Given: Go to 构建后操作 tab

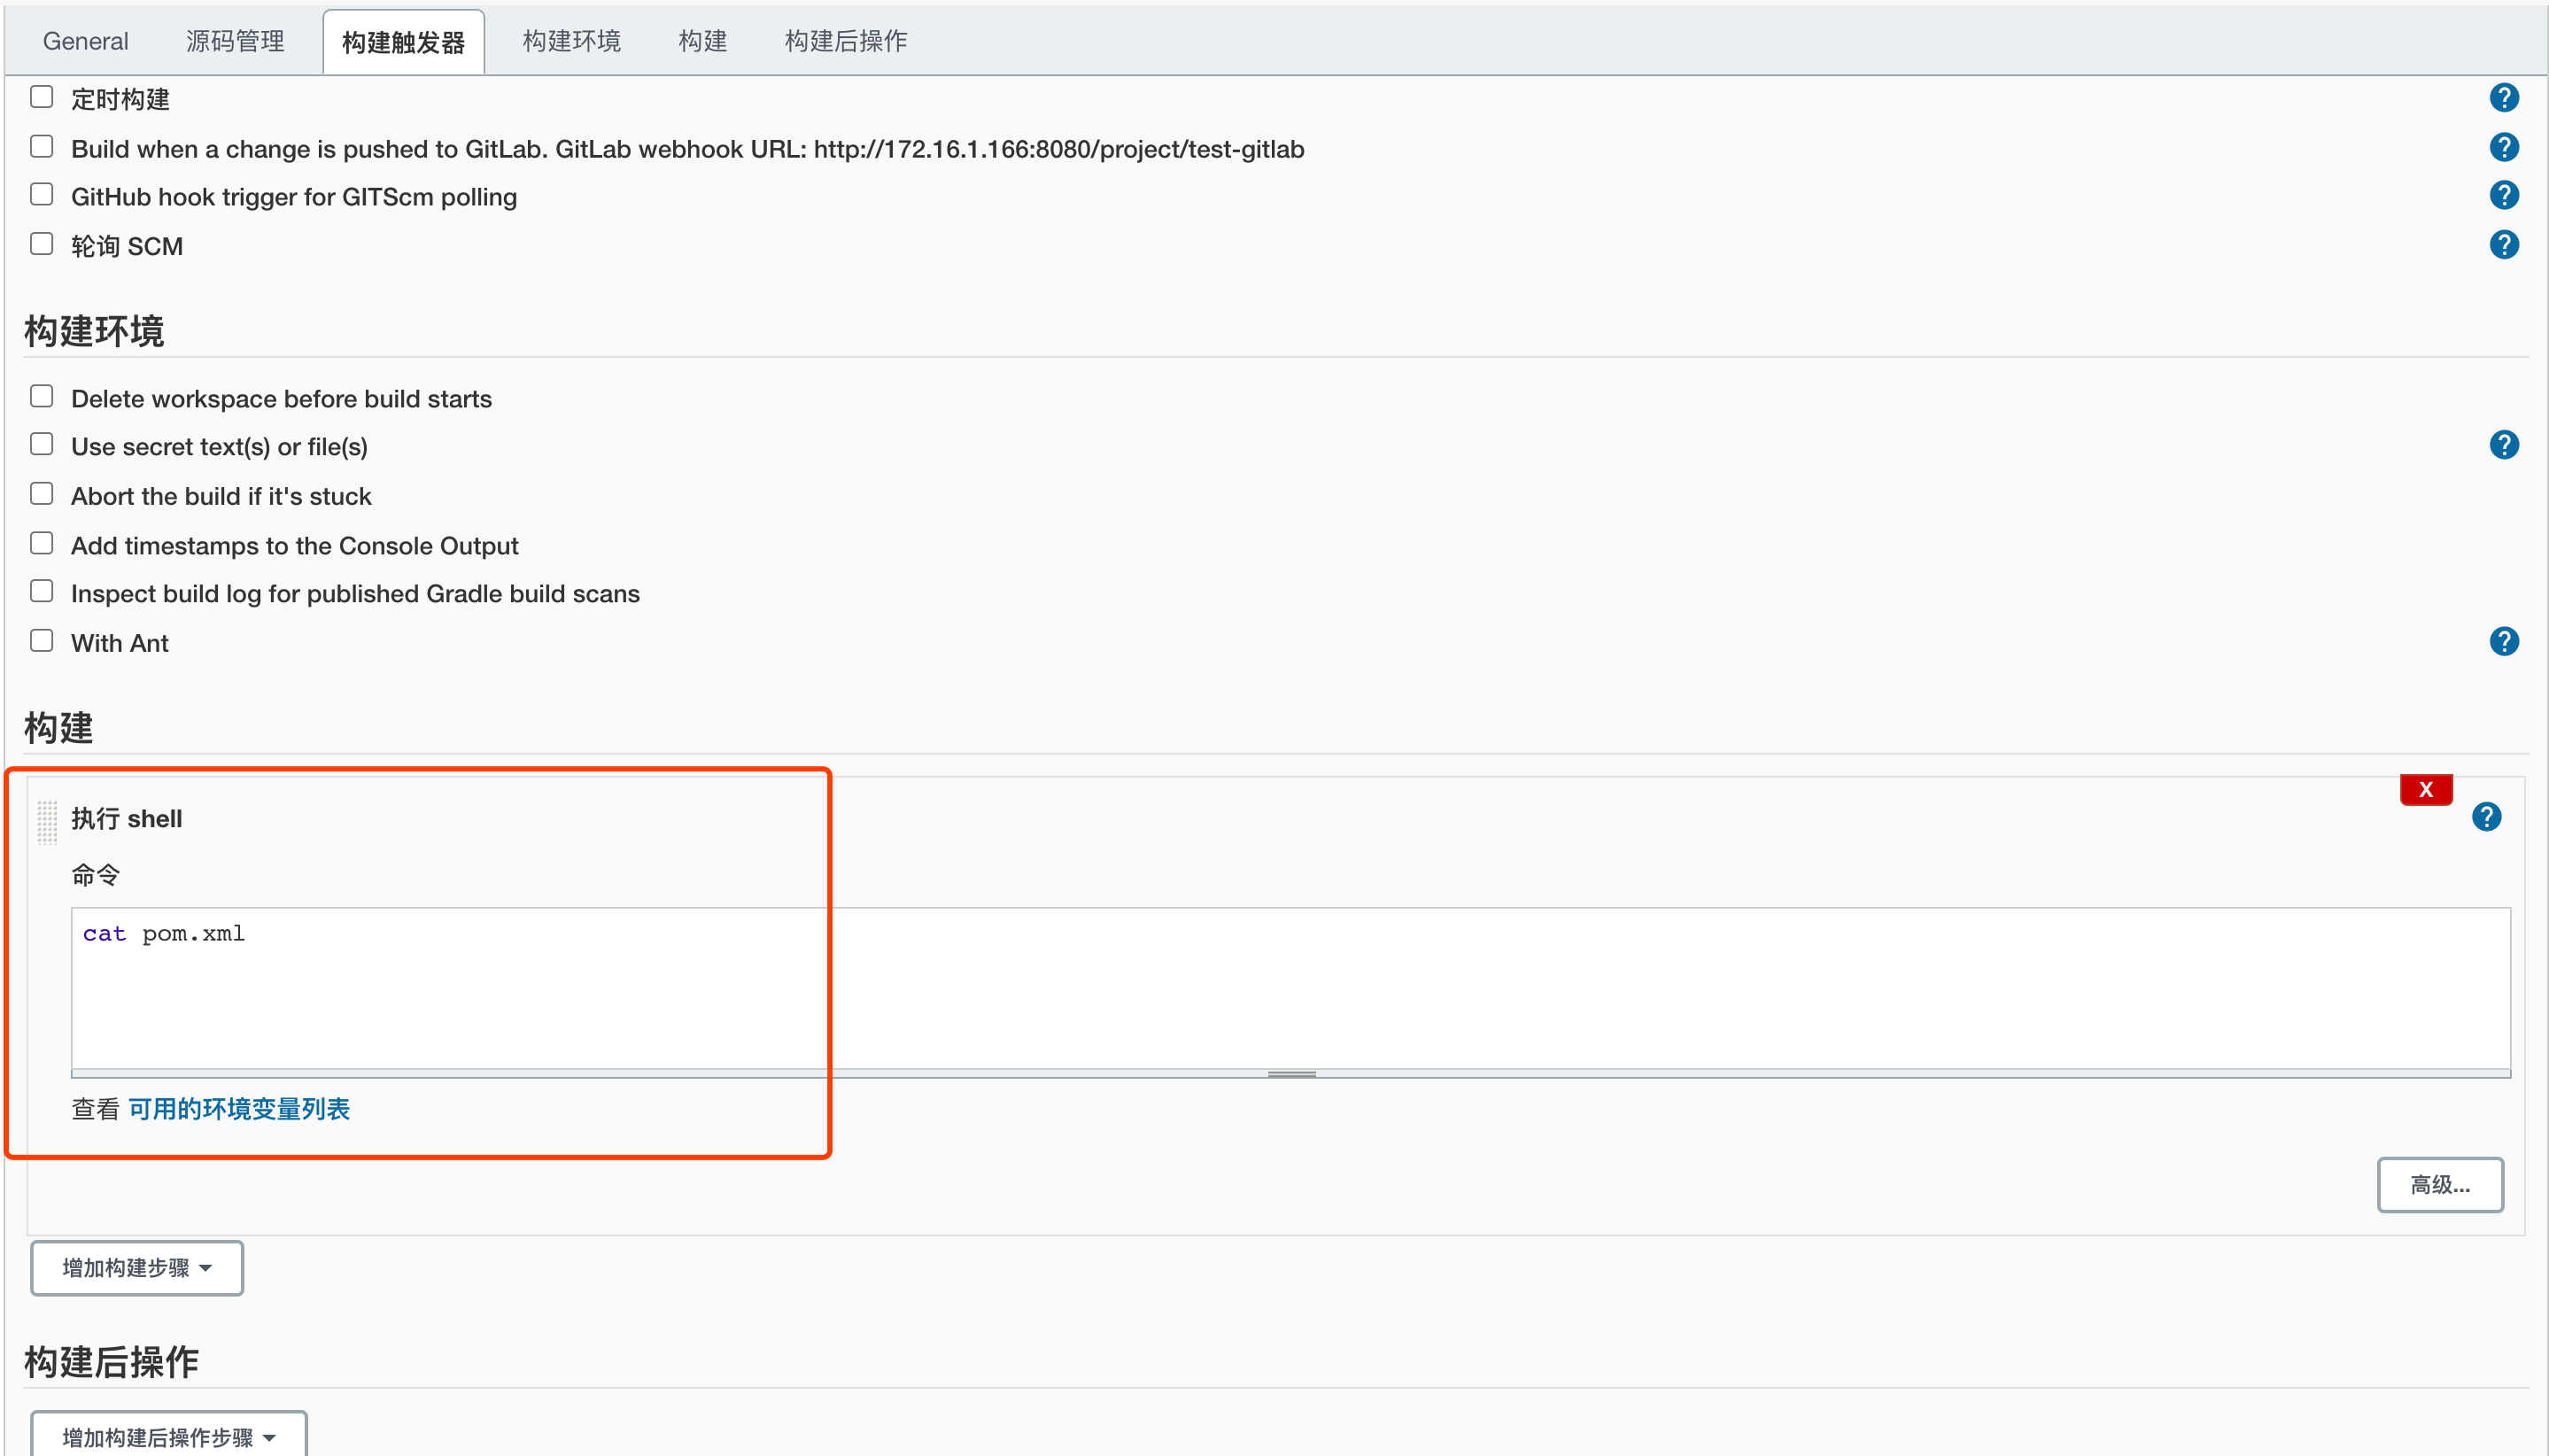Looking at the screenshot, I should [845, 41].
